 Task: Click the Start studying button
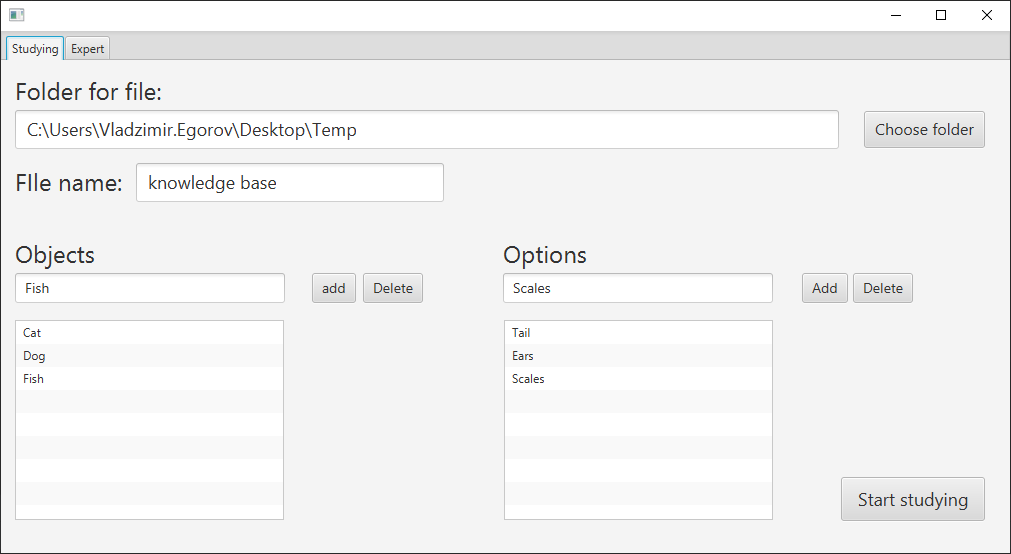tap(912, 499)
